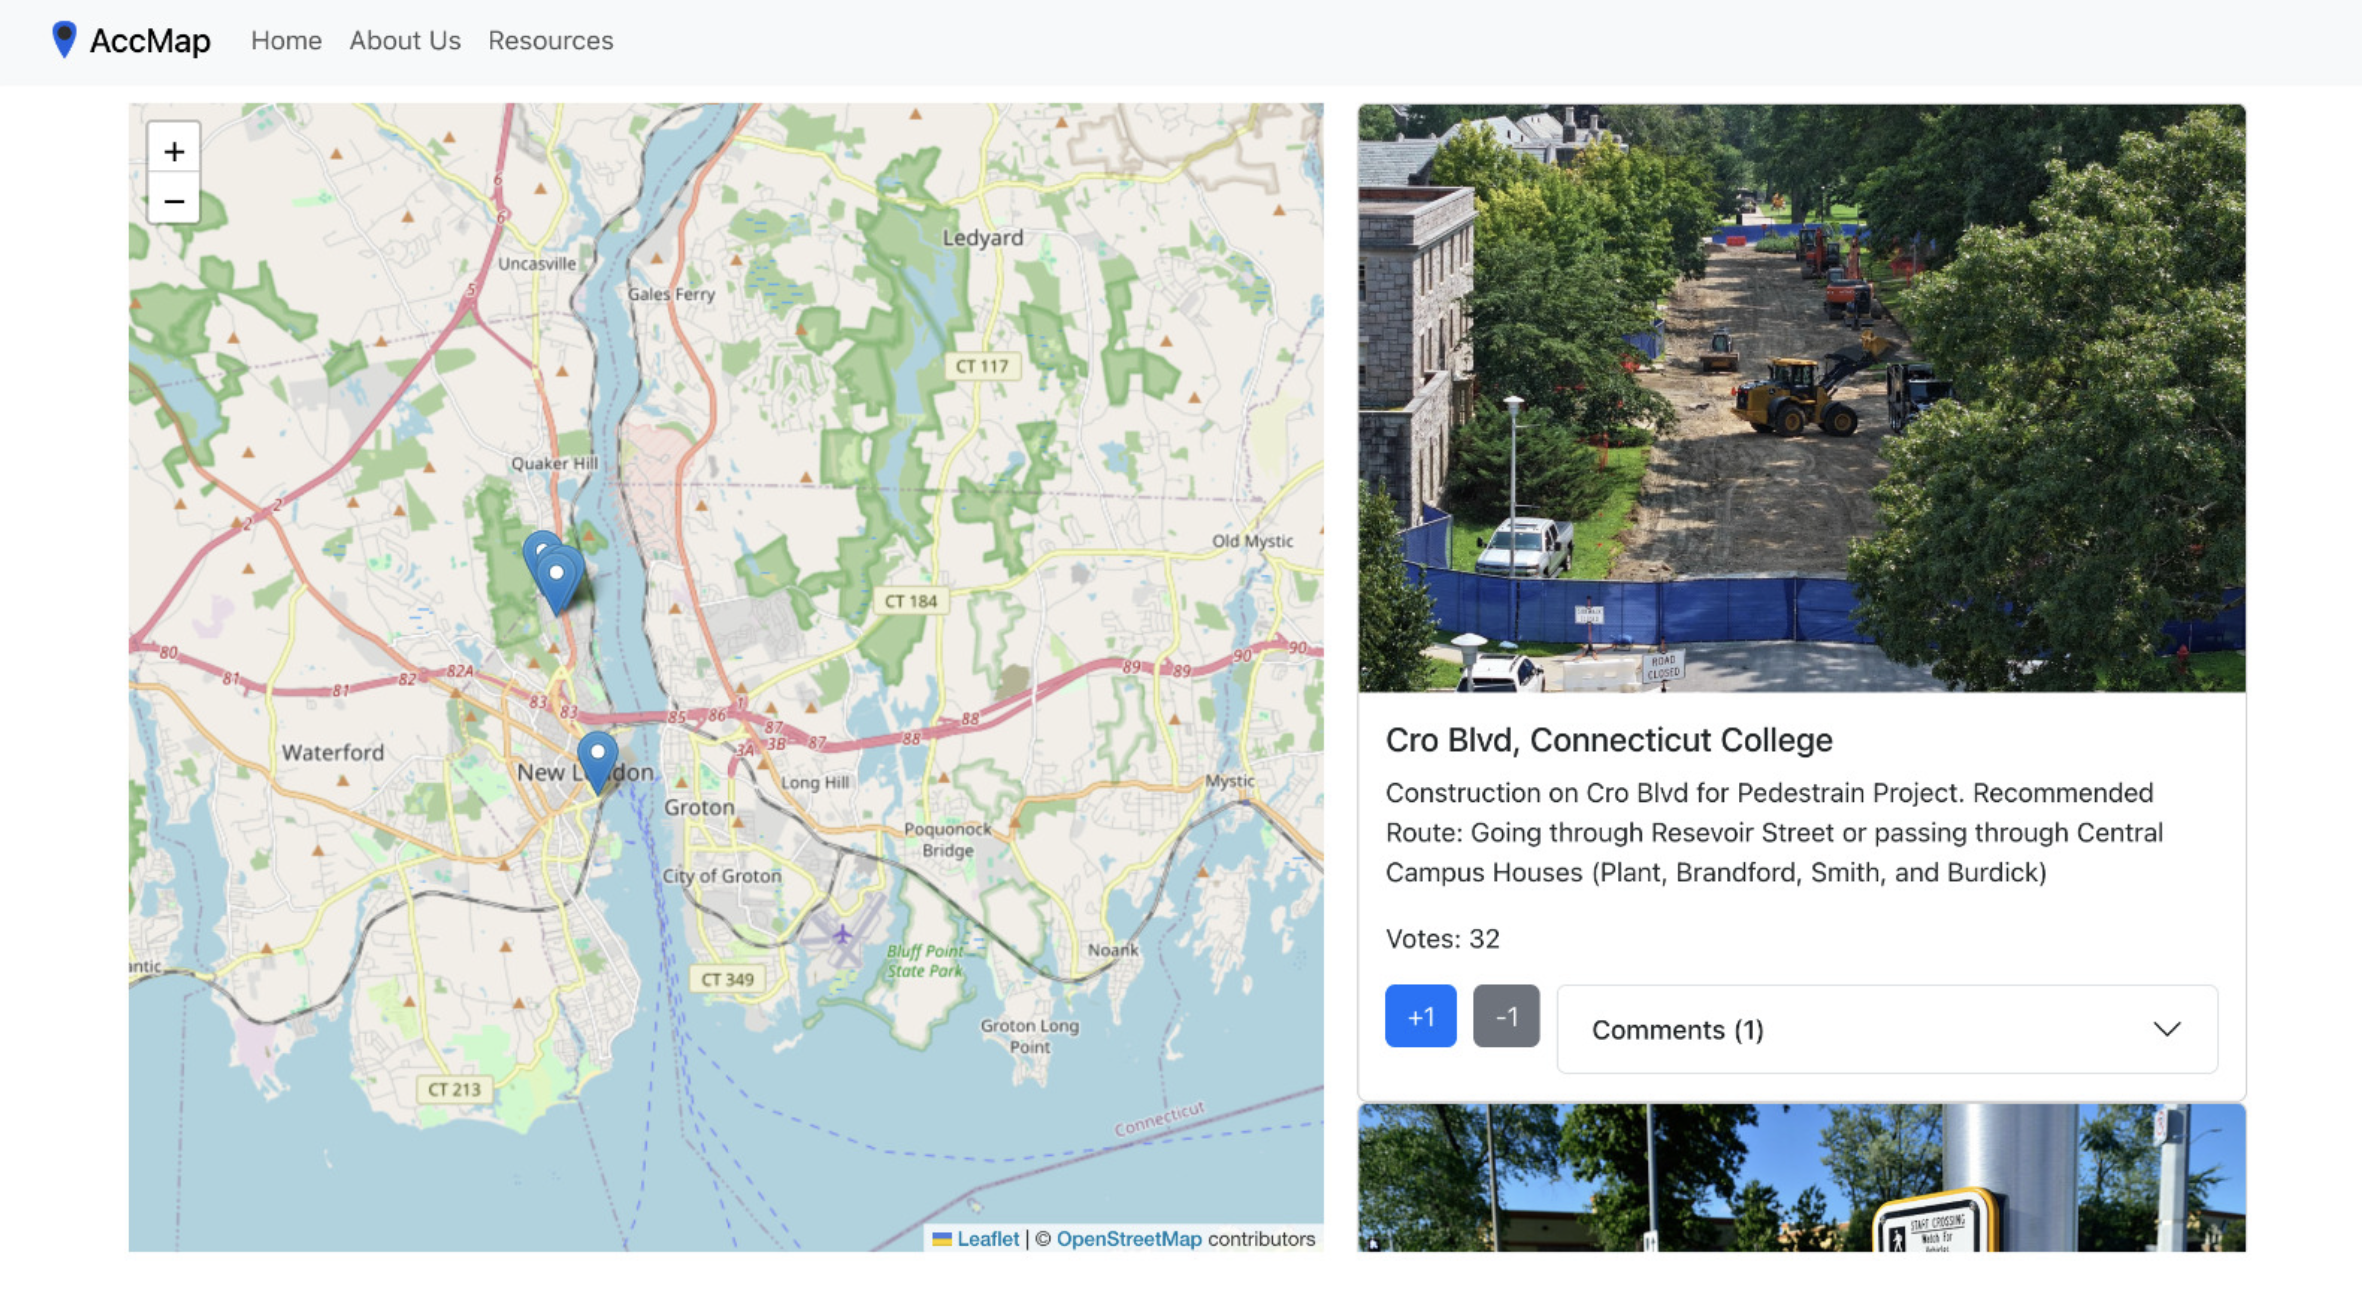Open the Home nav item
The width and height of the screenshot is (2362, 1306).
286,41
